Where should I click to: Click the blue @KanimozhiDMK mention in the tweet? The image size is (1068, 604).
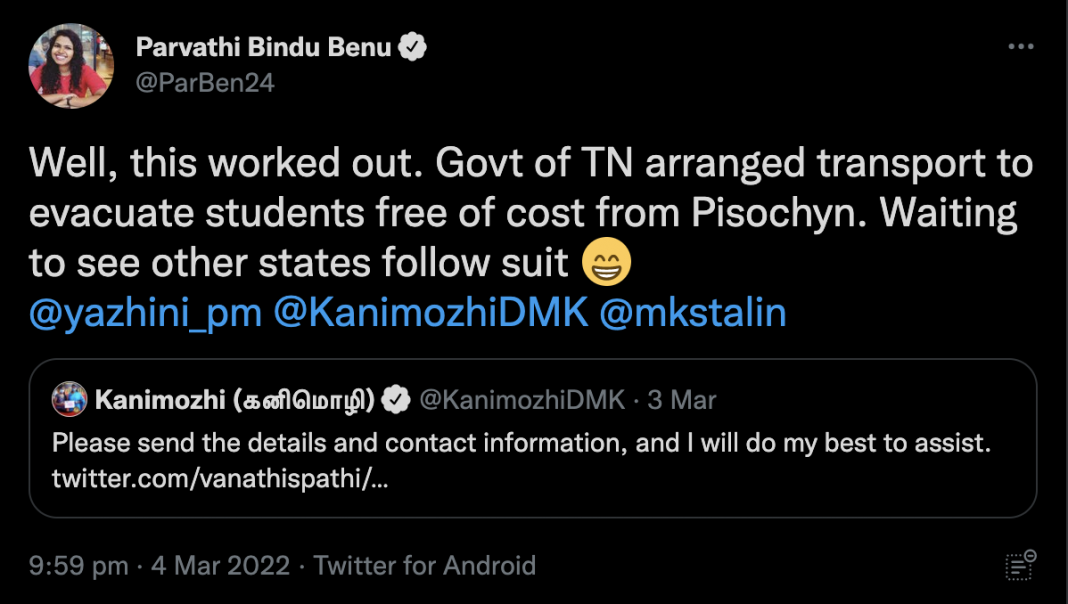coord(430,313)
